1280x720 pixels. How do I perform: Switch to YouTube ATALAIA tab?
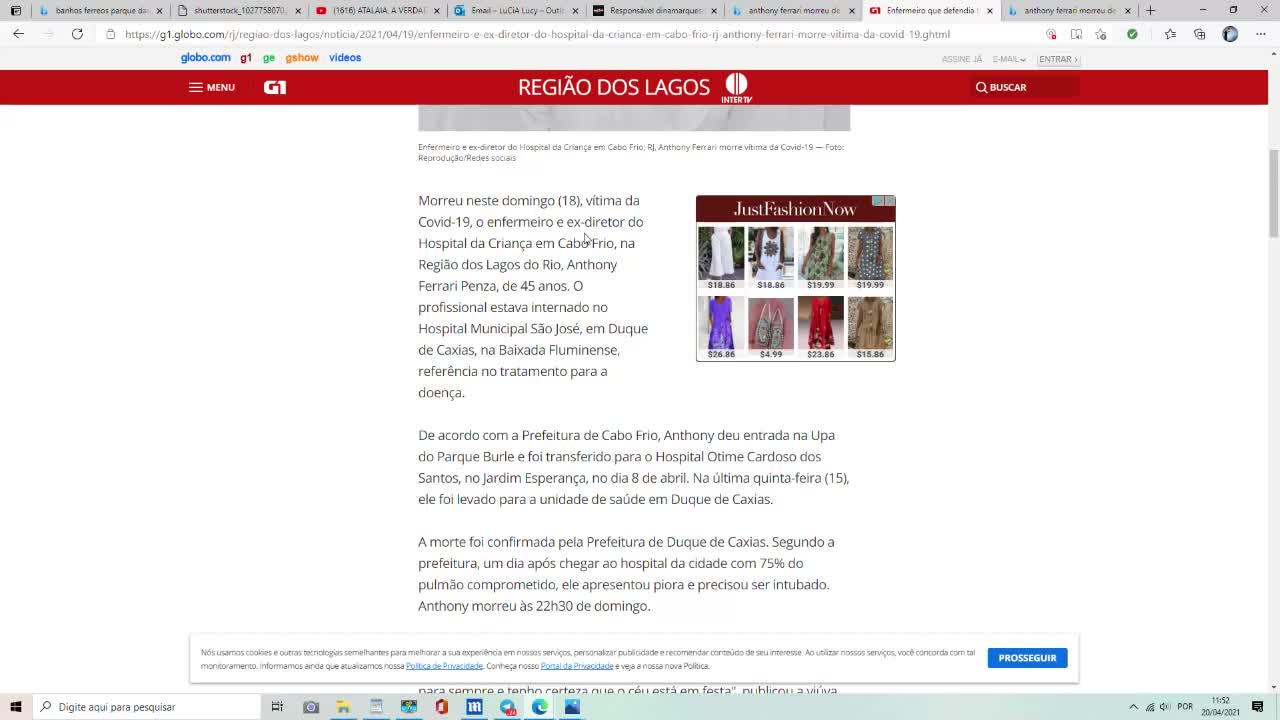(378, 10)
